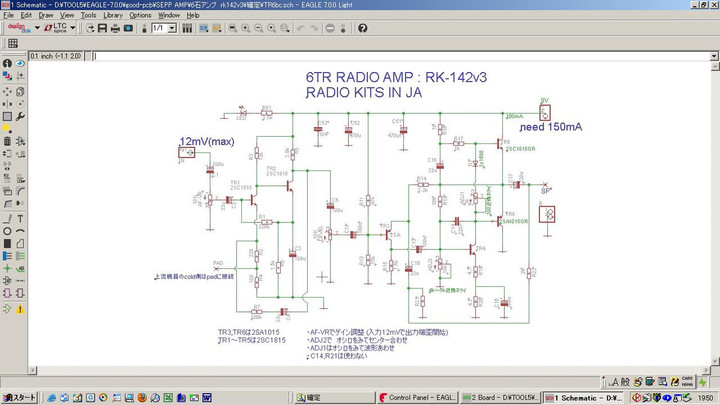Click the ERC warning triangle icon

(x=21, y=309)
